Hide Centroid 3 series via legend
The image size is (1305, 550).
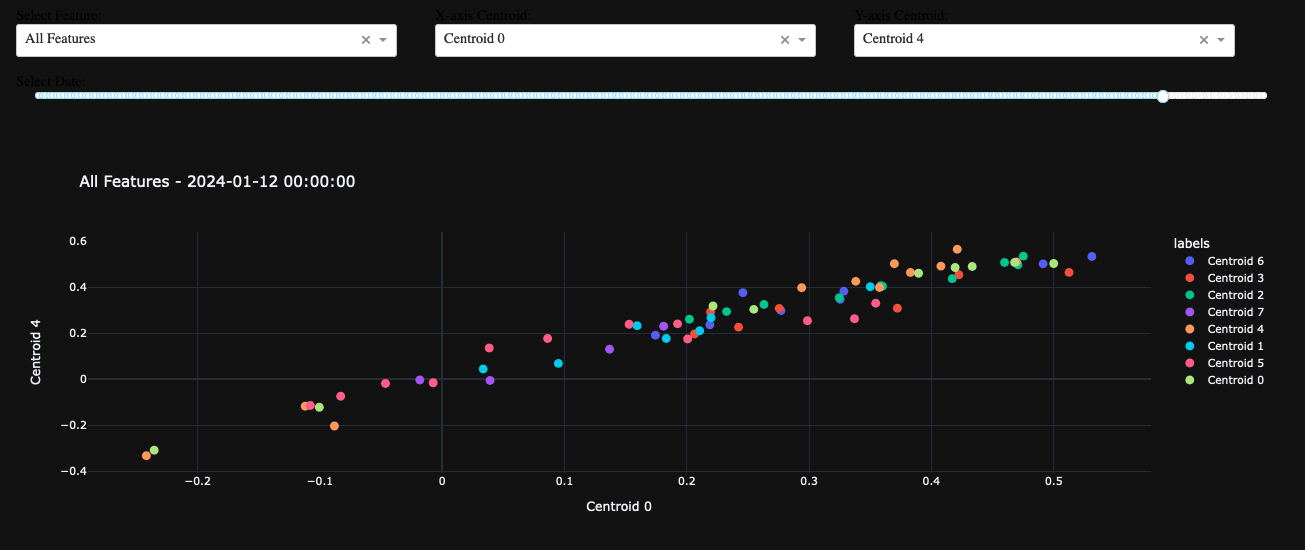tap(1235, 278)
